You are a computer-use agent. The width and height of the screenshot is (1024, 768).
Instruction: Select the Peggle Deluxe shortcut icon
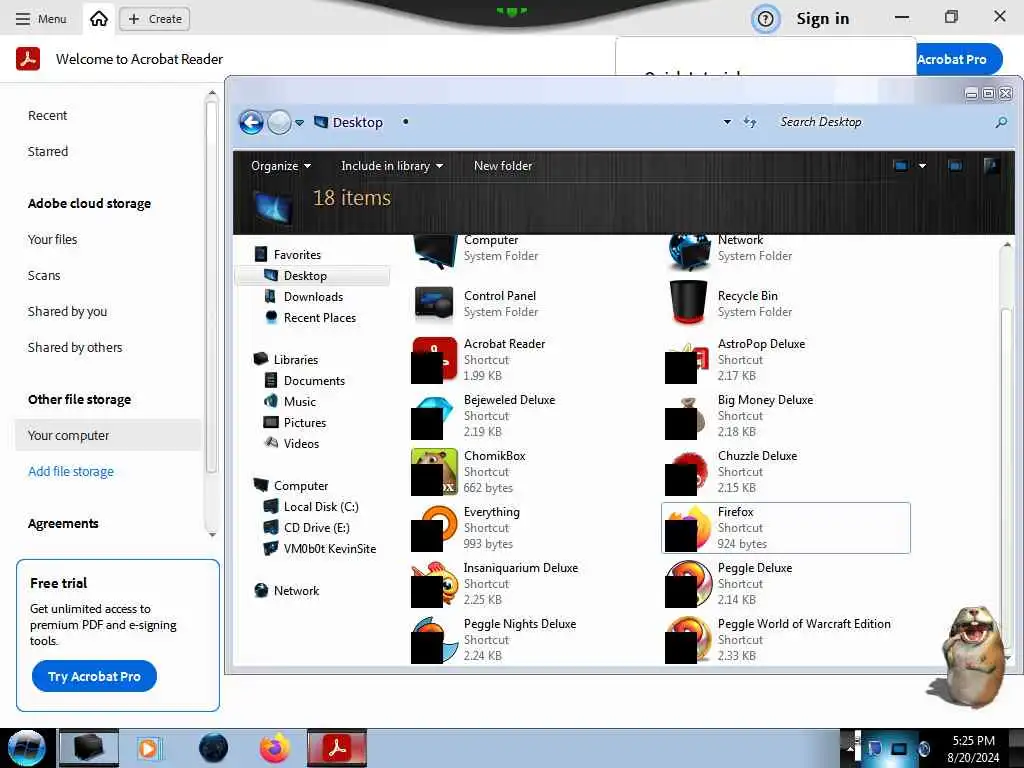[688, 584]
